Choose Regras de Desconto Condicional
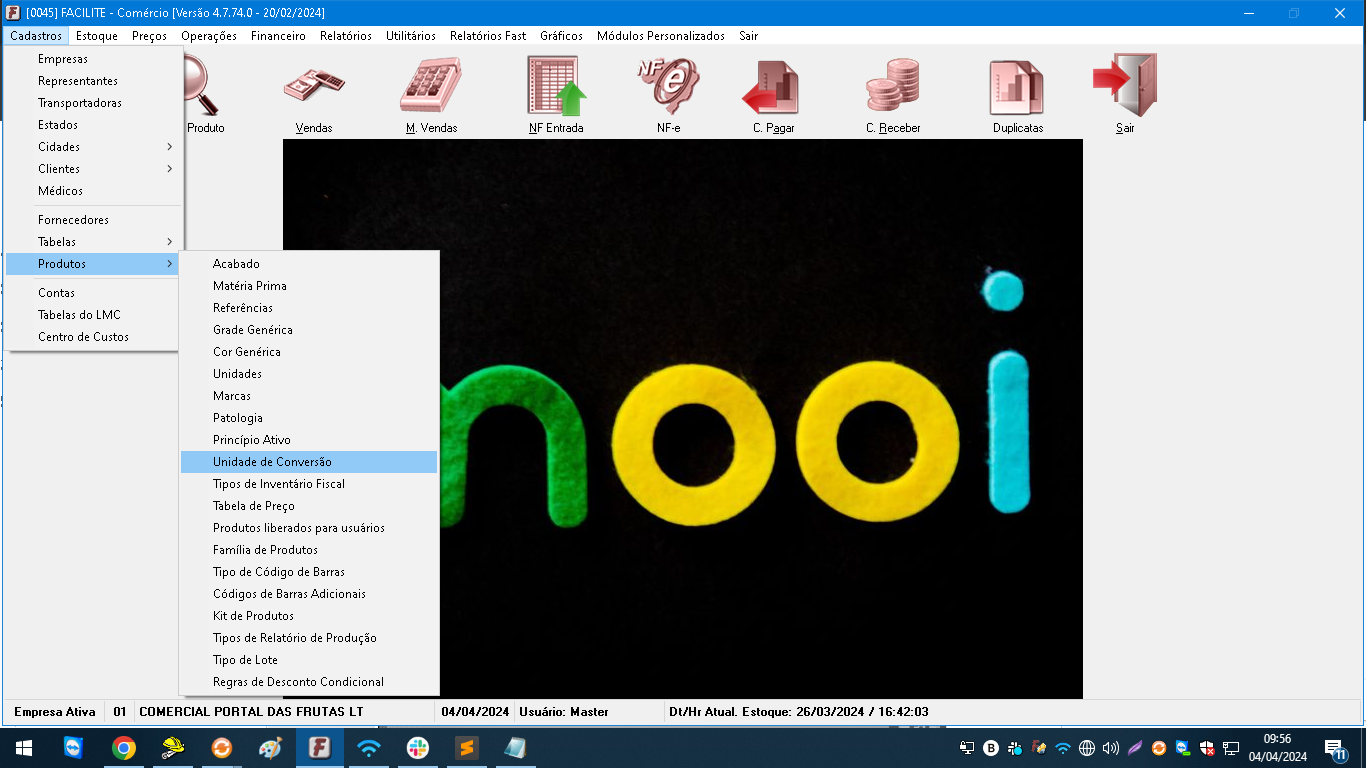 (x=309, y=682)
